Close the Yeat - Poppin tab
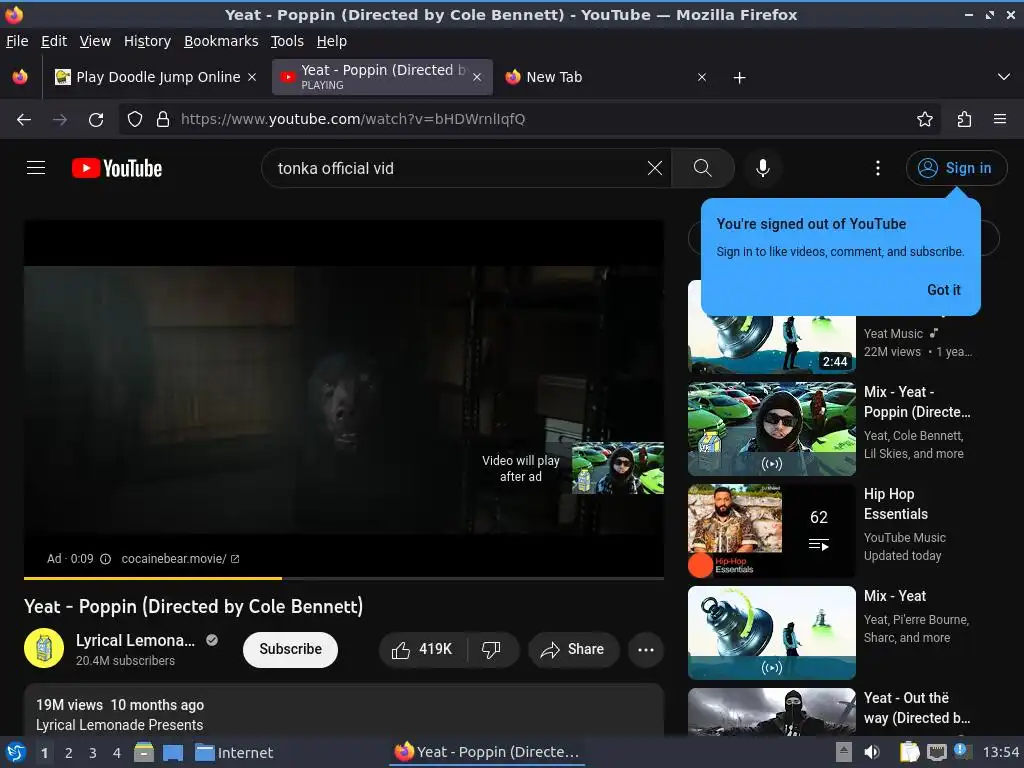The image size is (1024, 768). (x=477, y=77)
